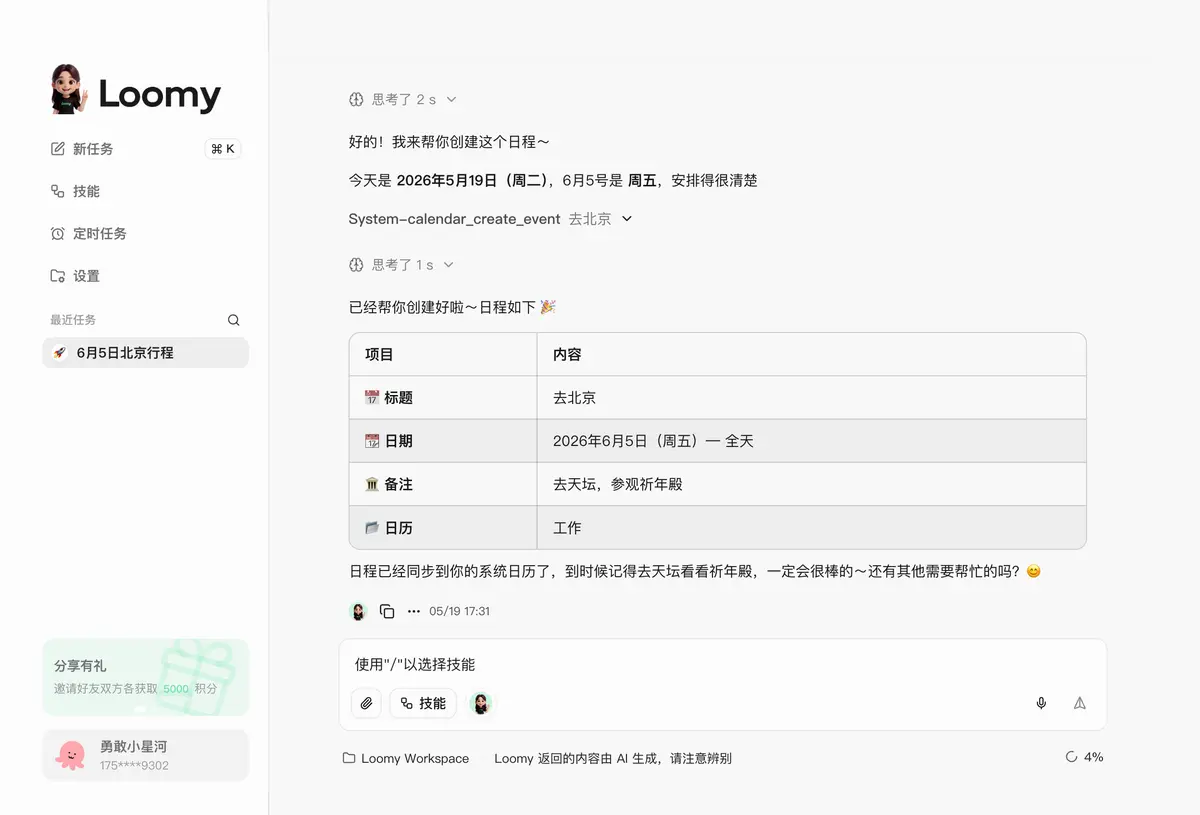
Task: Click the 去北京 table cell
Action: [811, 397]
